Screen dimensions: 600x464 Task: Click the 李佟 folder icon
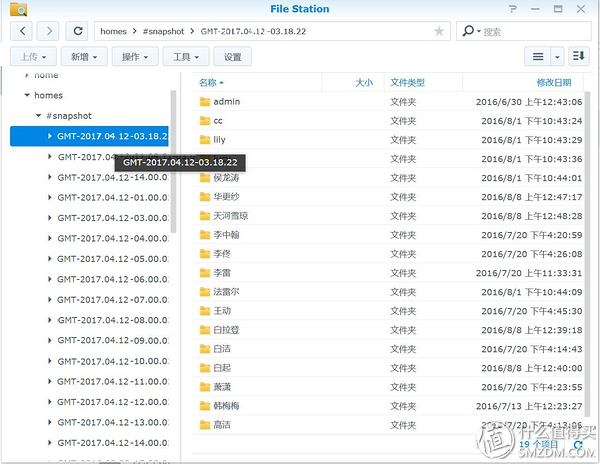205,254
